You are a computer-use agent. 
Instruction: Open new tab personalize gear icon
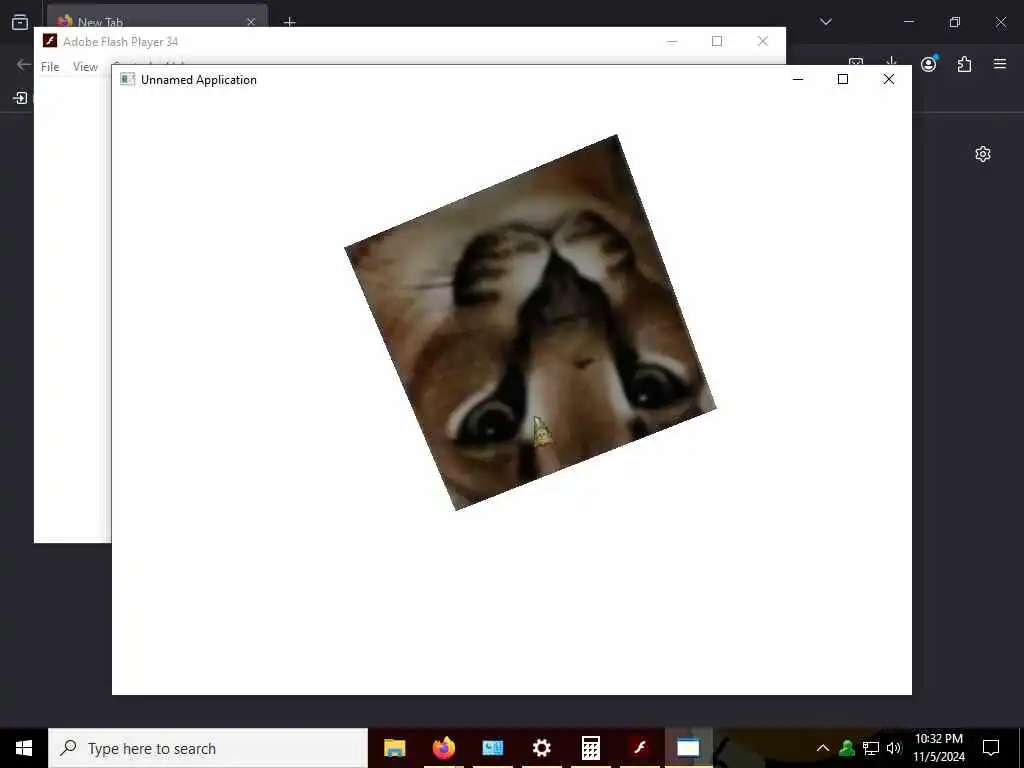[x=983, y=154]
